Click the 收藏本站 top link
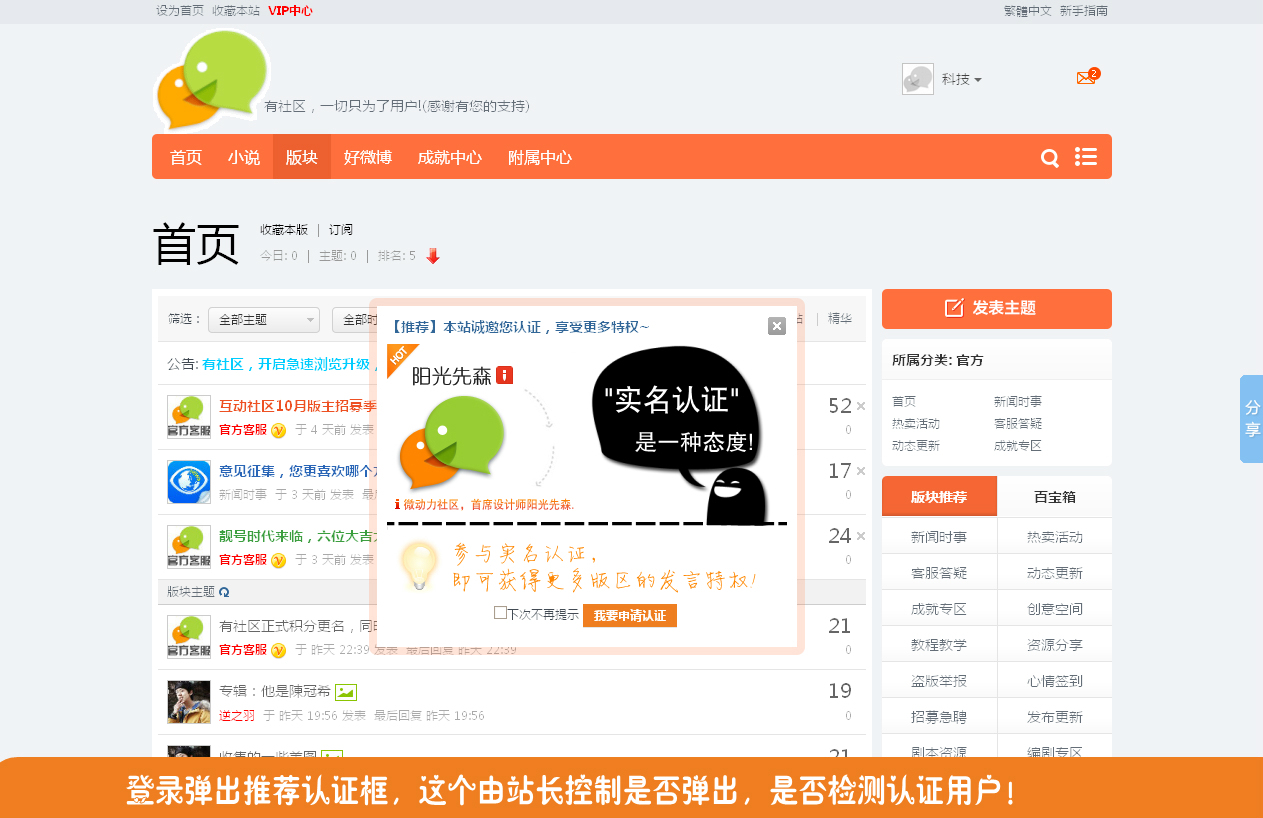This screenshot has width=1263, height=818. [x=236, y=11]
